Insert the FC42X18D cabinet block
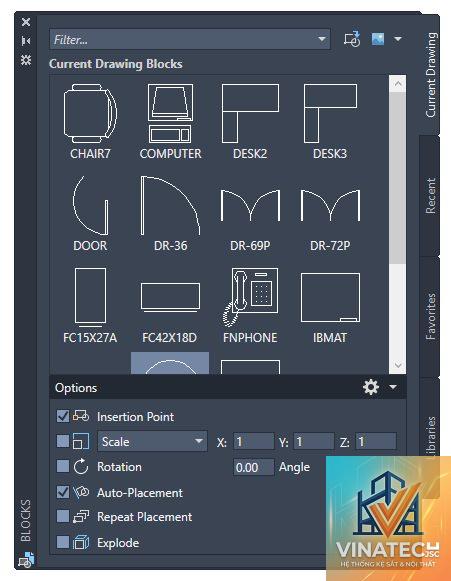 [x=170, y=297]
